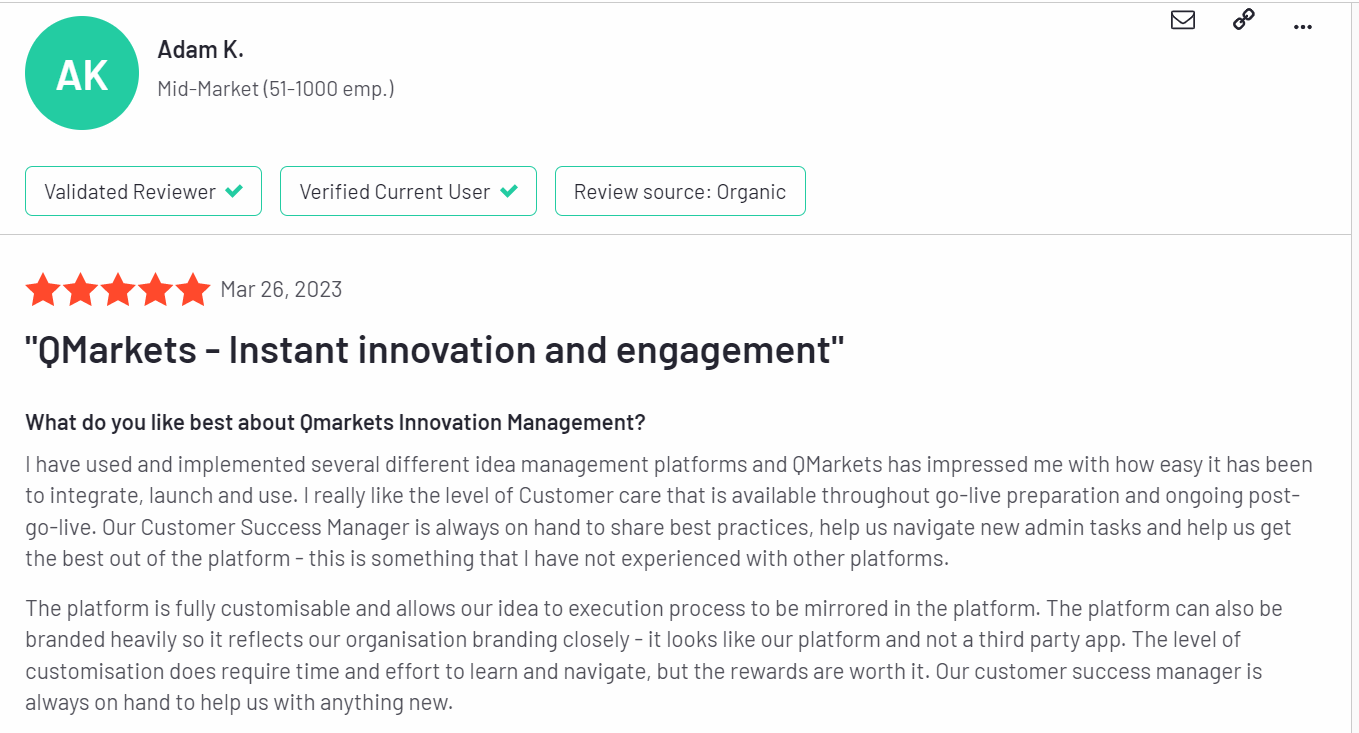Click the fourth rating star

click(156, 290)
